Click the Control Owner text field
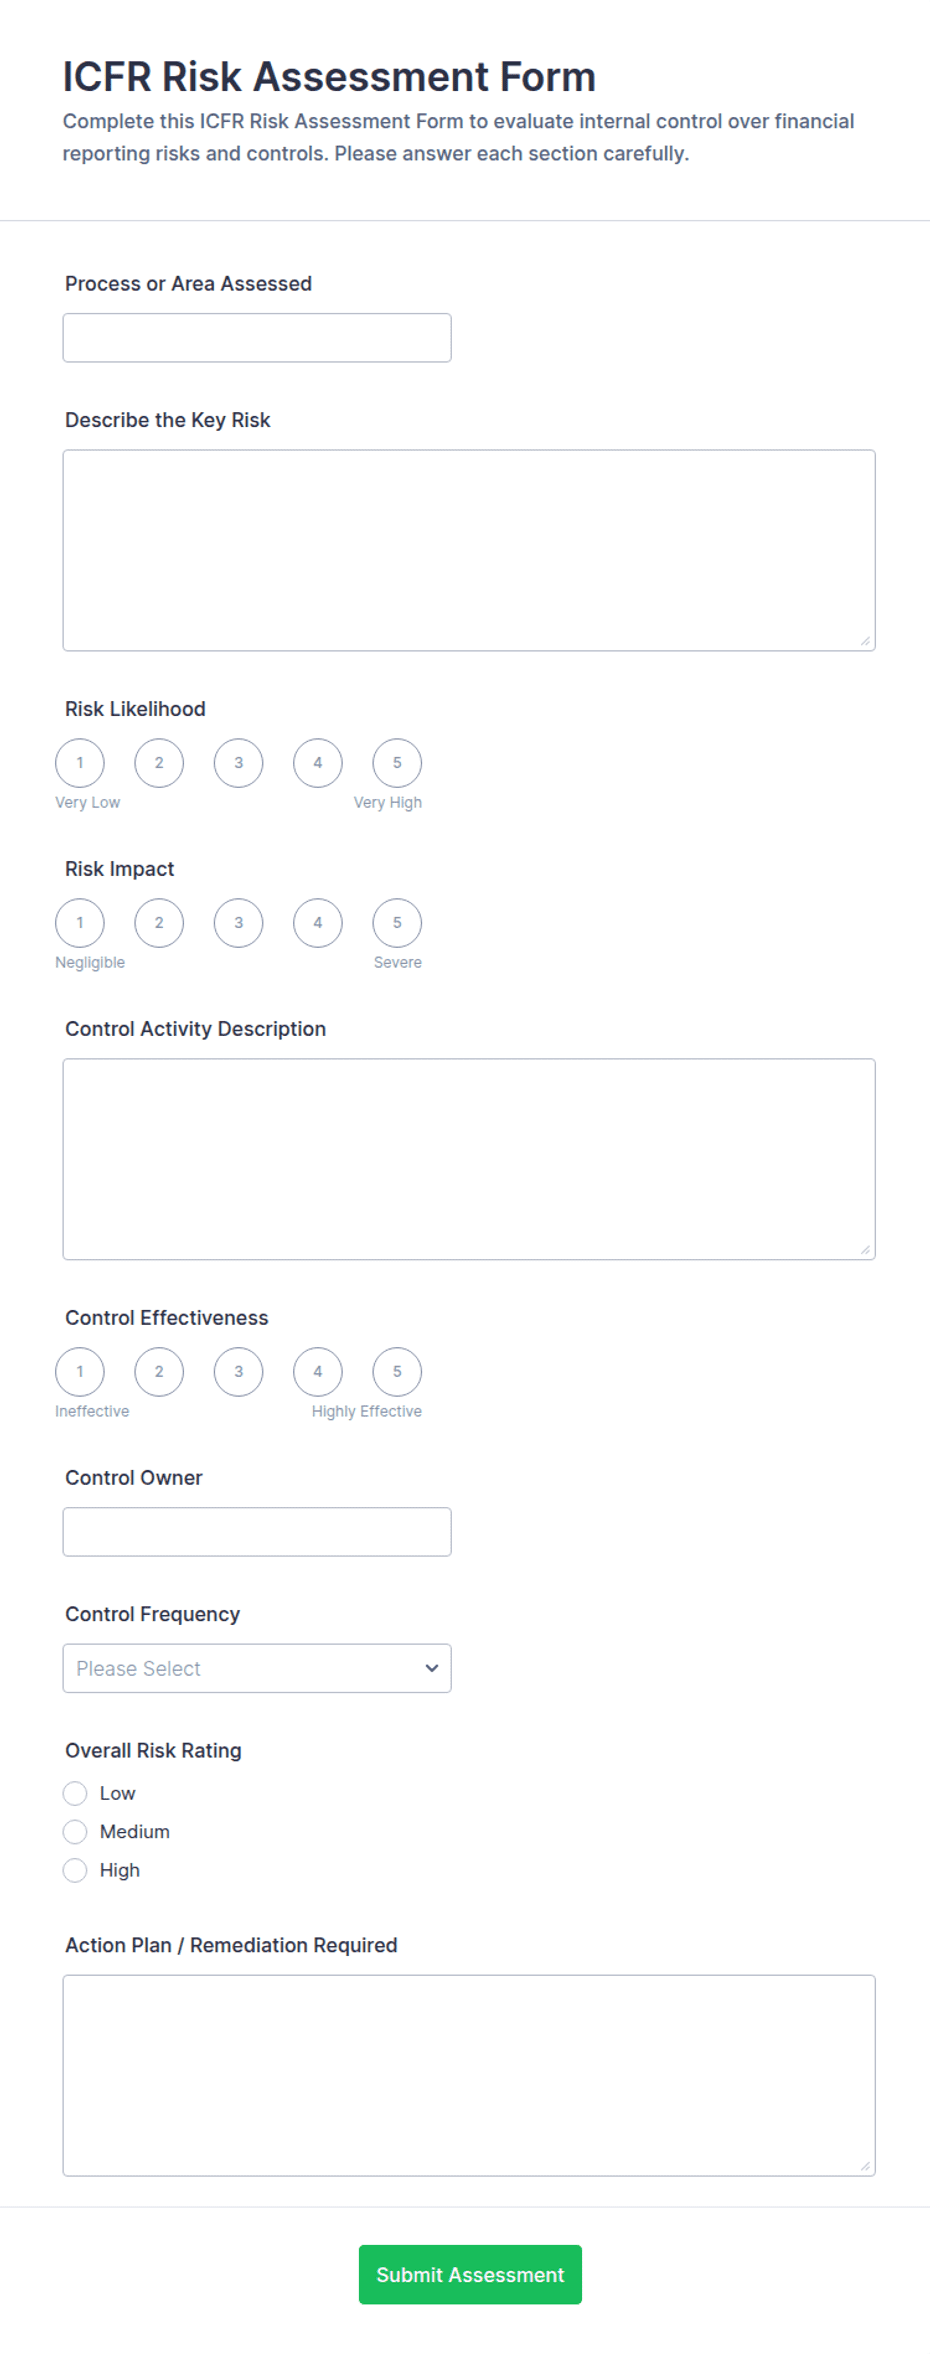Screen dimensions: 930x2354 [x=257, y=1532]
